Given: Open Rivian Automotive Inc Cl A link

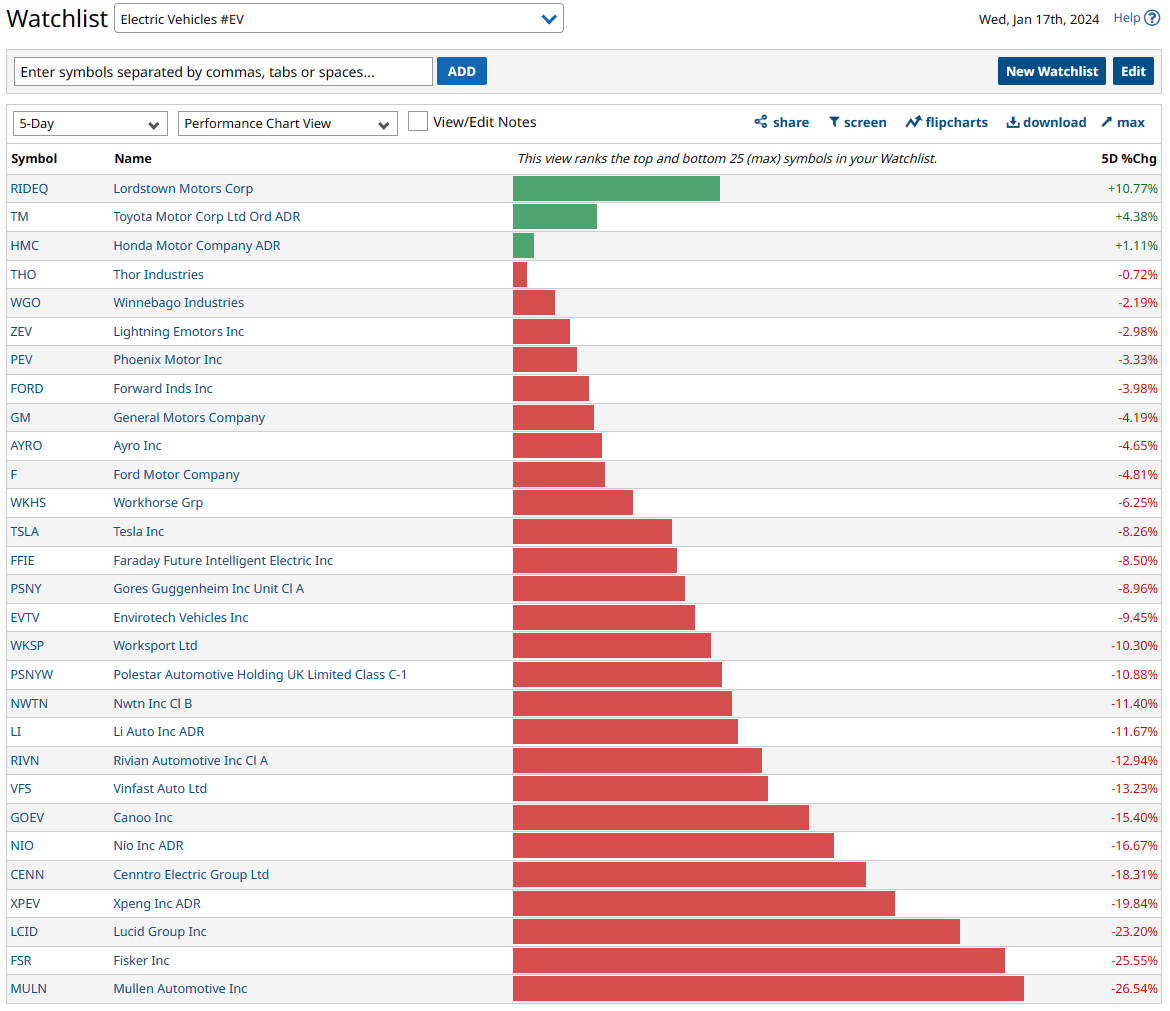Looking at the screenshot, I should click(x=190, y=760).
